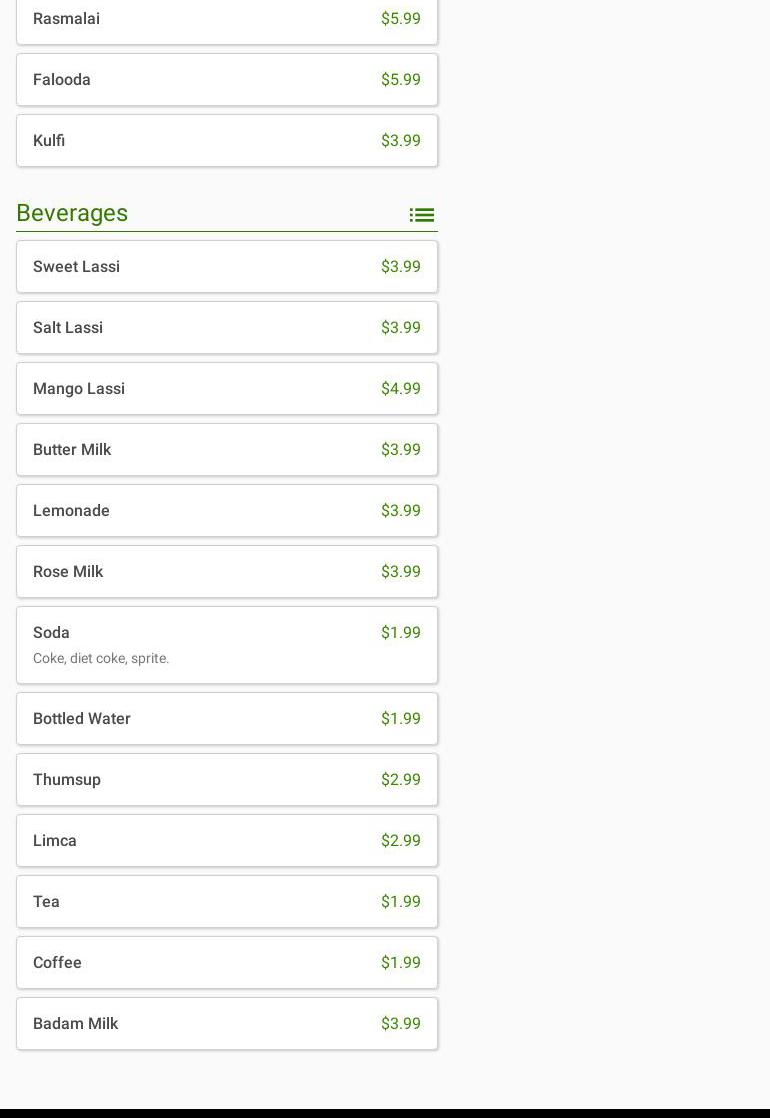Choose Falooda from the menu
Screen dimensions: 770x1118
coord(227,80)
